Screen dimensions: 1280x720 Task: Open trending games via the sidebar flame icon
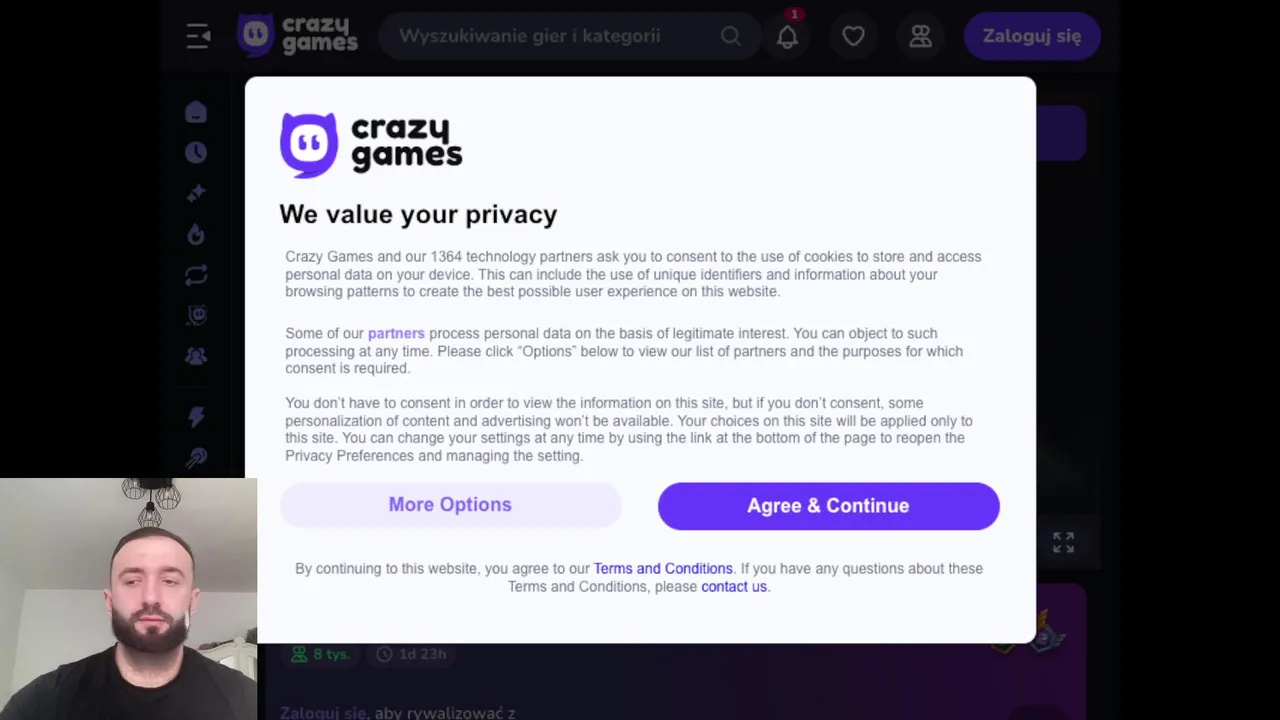(x=196, y=234)
